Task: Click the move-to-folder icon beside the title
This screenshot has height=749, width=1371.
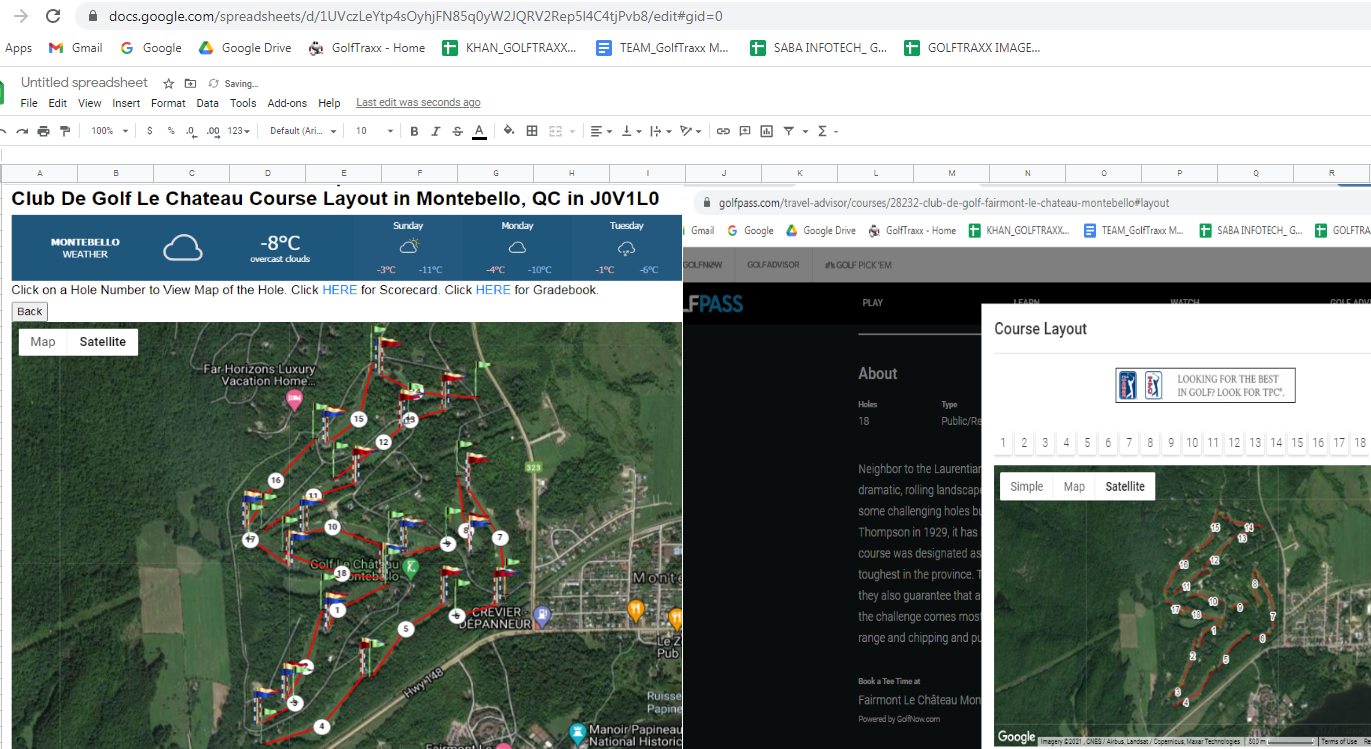Action: click(x=190, y=84)
